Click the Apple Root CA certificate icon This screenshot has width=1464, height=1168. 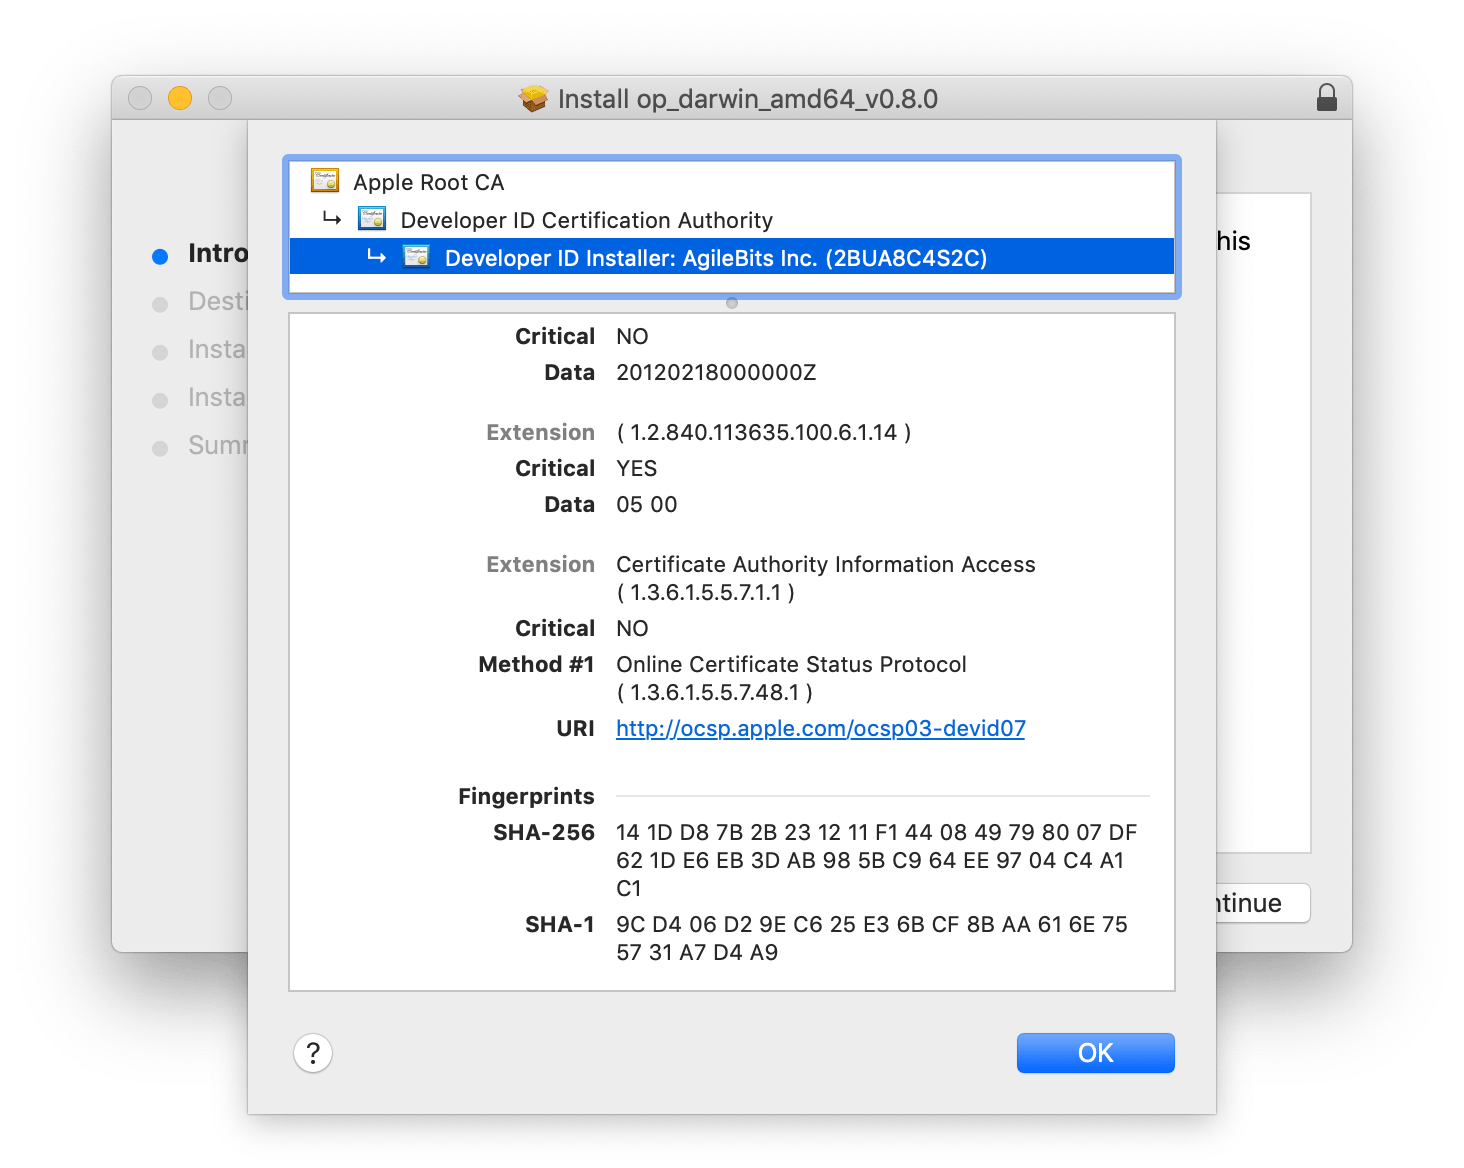[325, 181]
